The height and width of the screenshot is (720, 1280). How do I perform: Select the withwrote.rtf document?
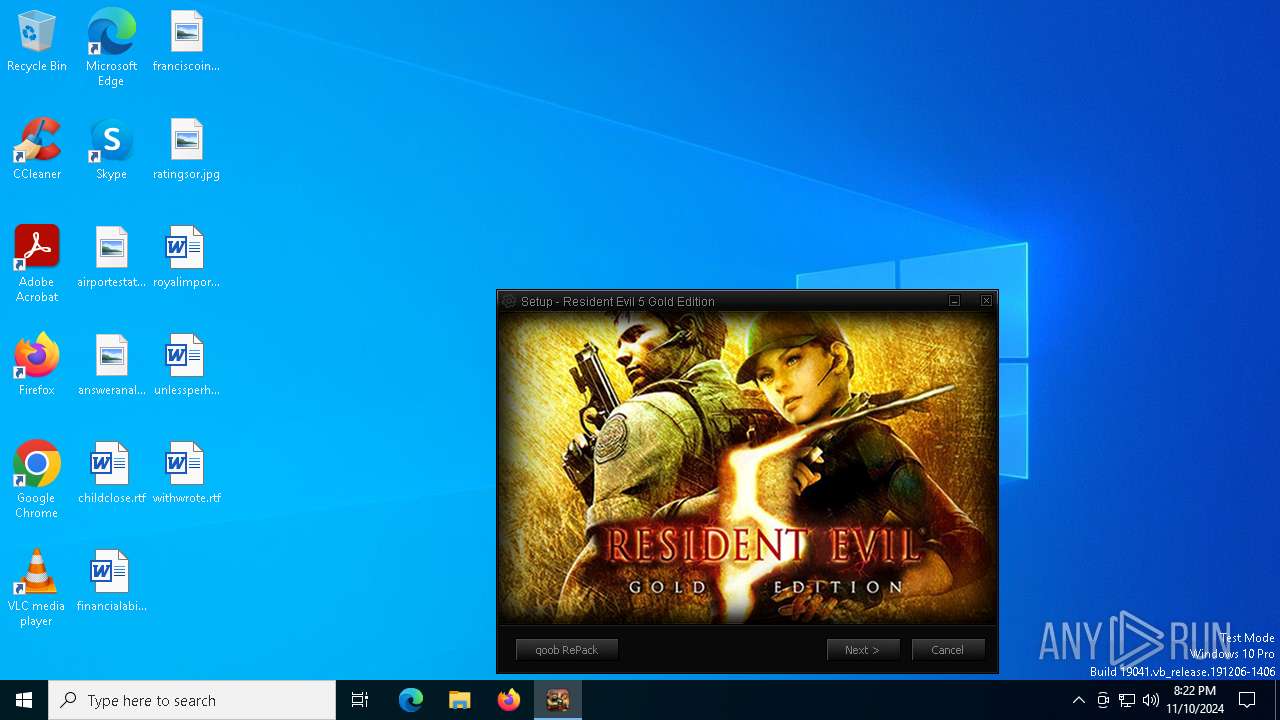click(x=186, y=474)
